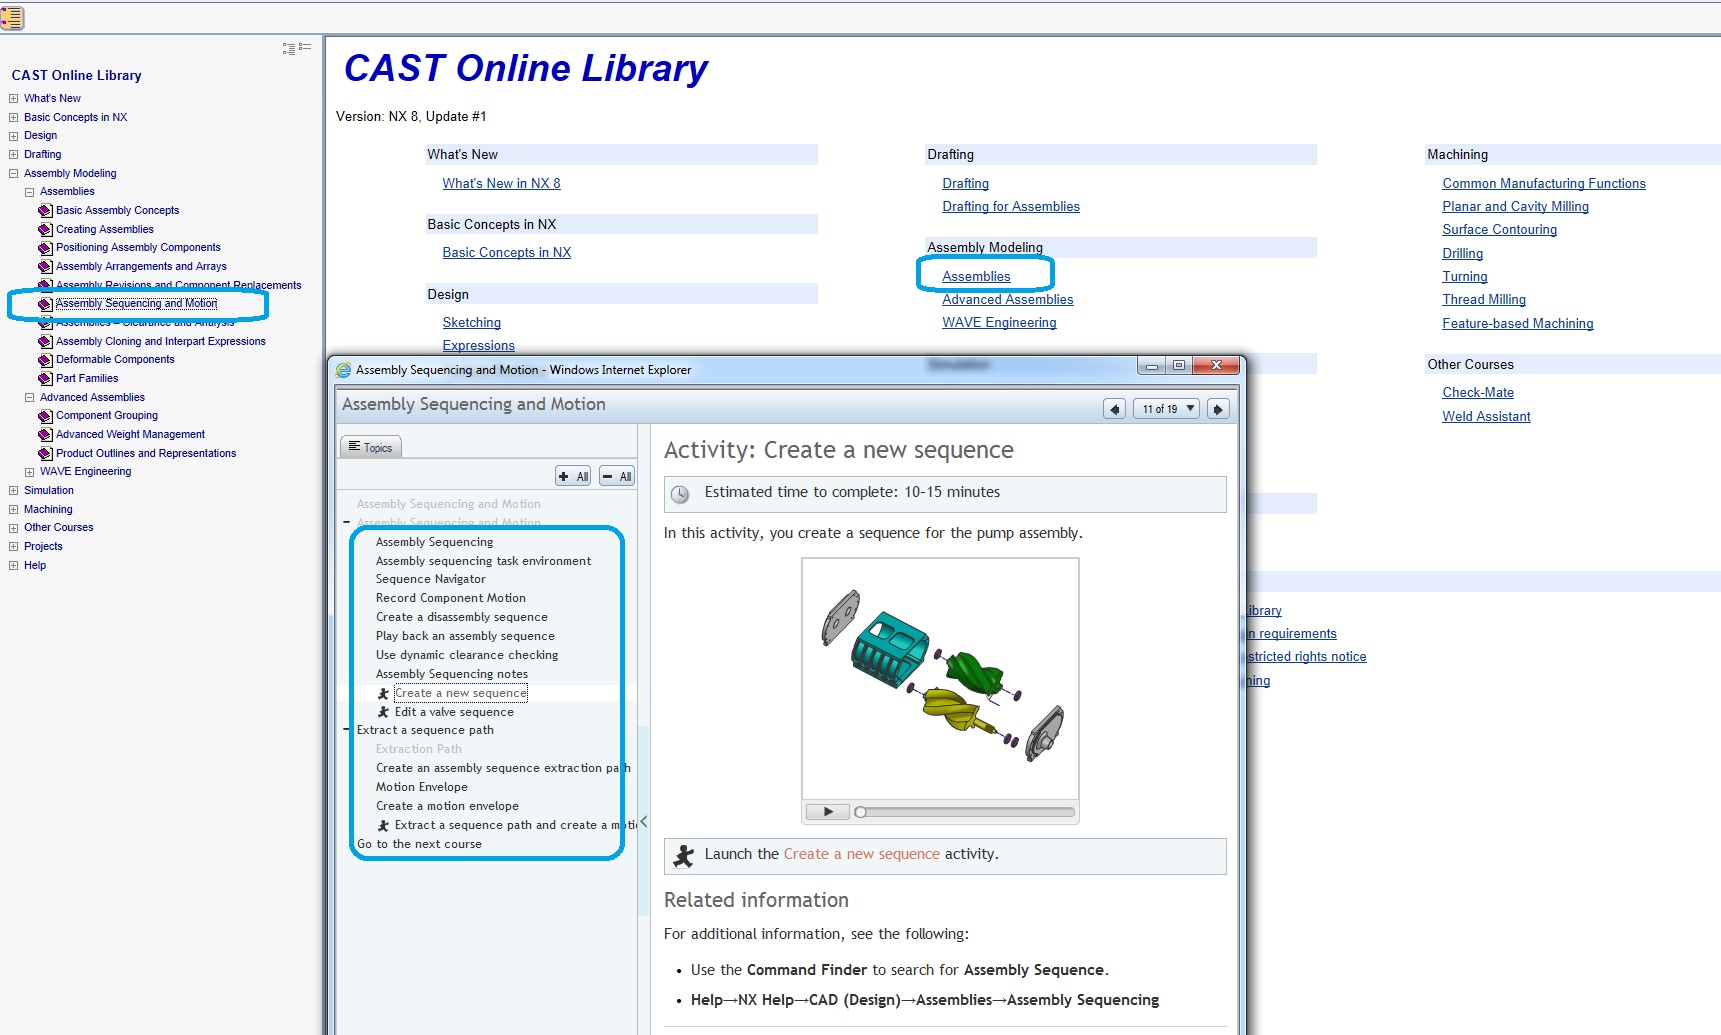Open the Assemblies link under Assembly Modeling
Image resolution: width=1721 pixels, height=1035 pixels.
click(x=976, y=277)
